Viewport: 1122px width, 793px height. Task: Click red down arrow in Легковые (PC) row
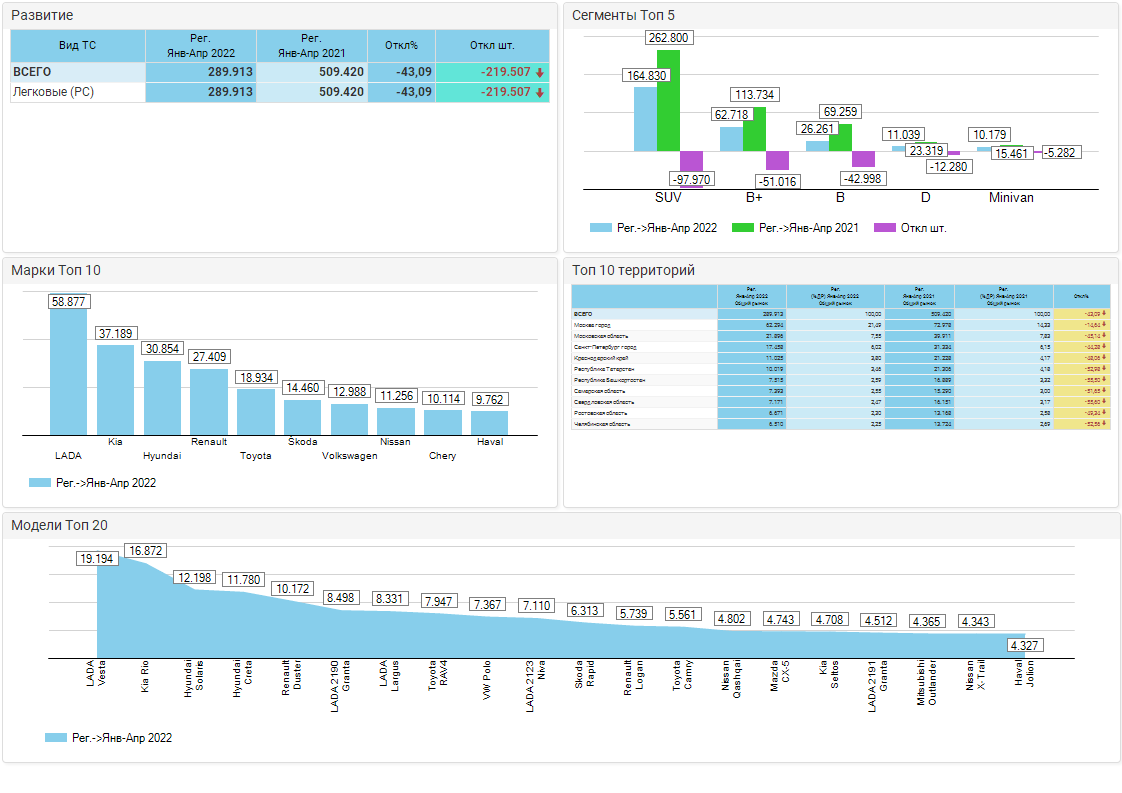(540, 93)
